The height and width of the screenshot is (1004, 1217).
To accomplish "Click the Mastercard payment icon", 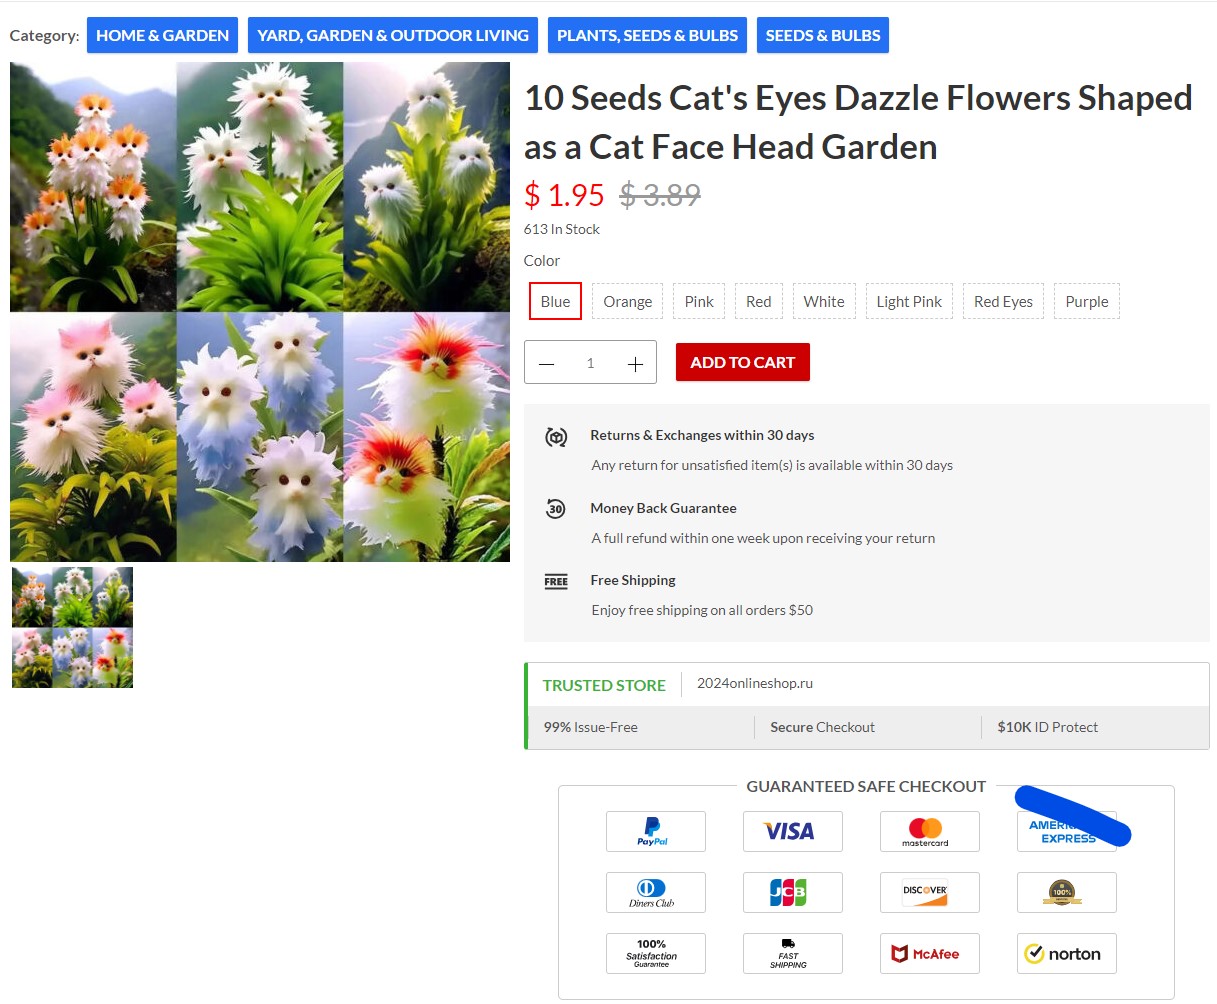I will pos(929,831).
